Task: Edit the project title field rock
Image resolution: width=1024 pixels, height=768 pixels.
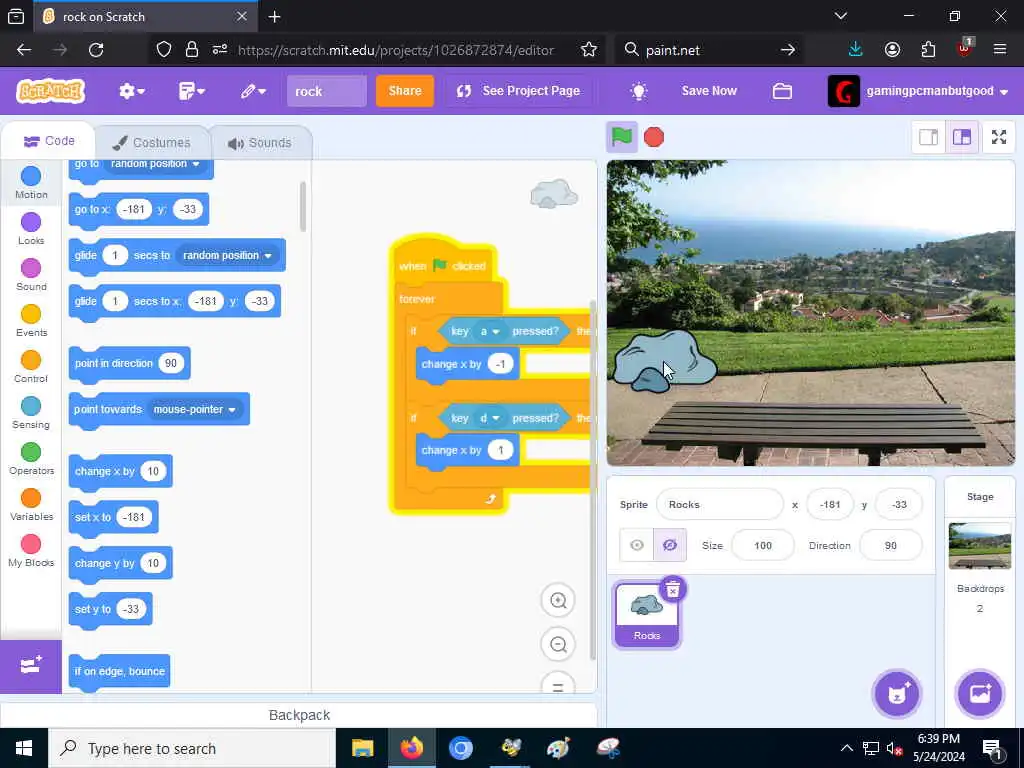Action: tap(327, 91)
